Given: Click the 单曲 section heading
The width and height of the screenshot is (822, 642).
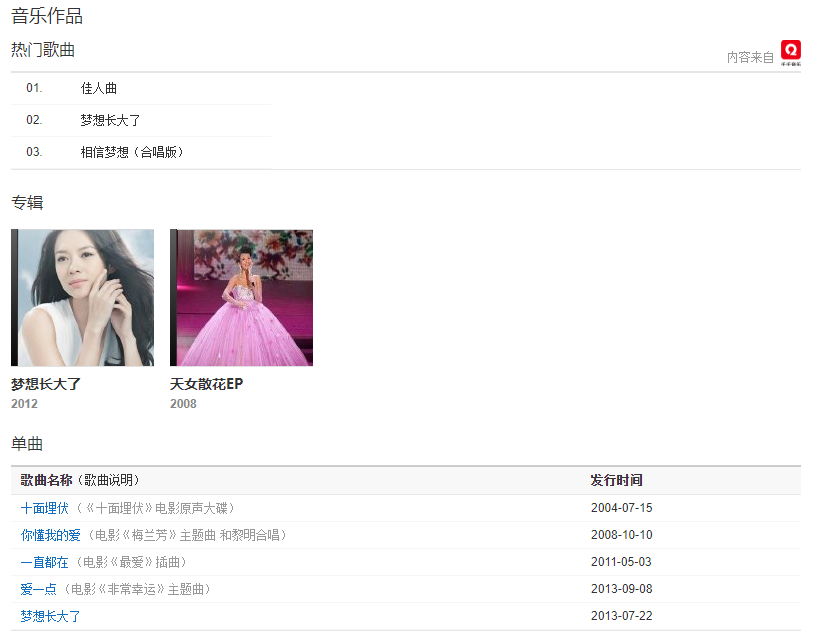Looking at the screenshot, I should tap(27, 443).
